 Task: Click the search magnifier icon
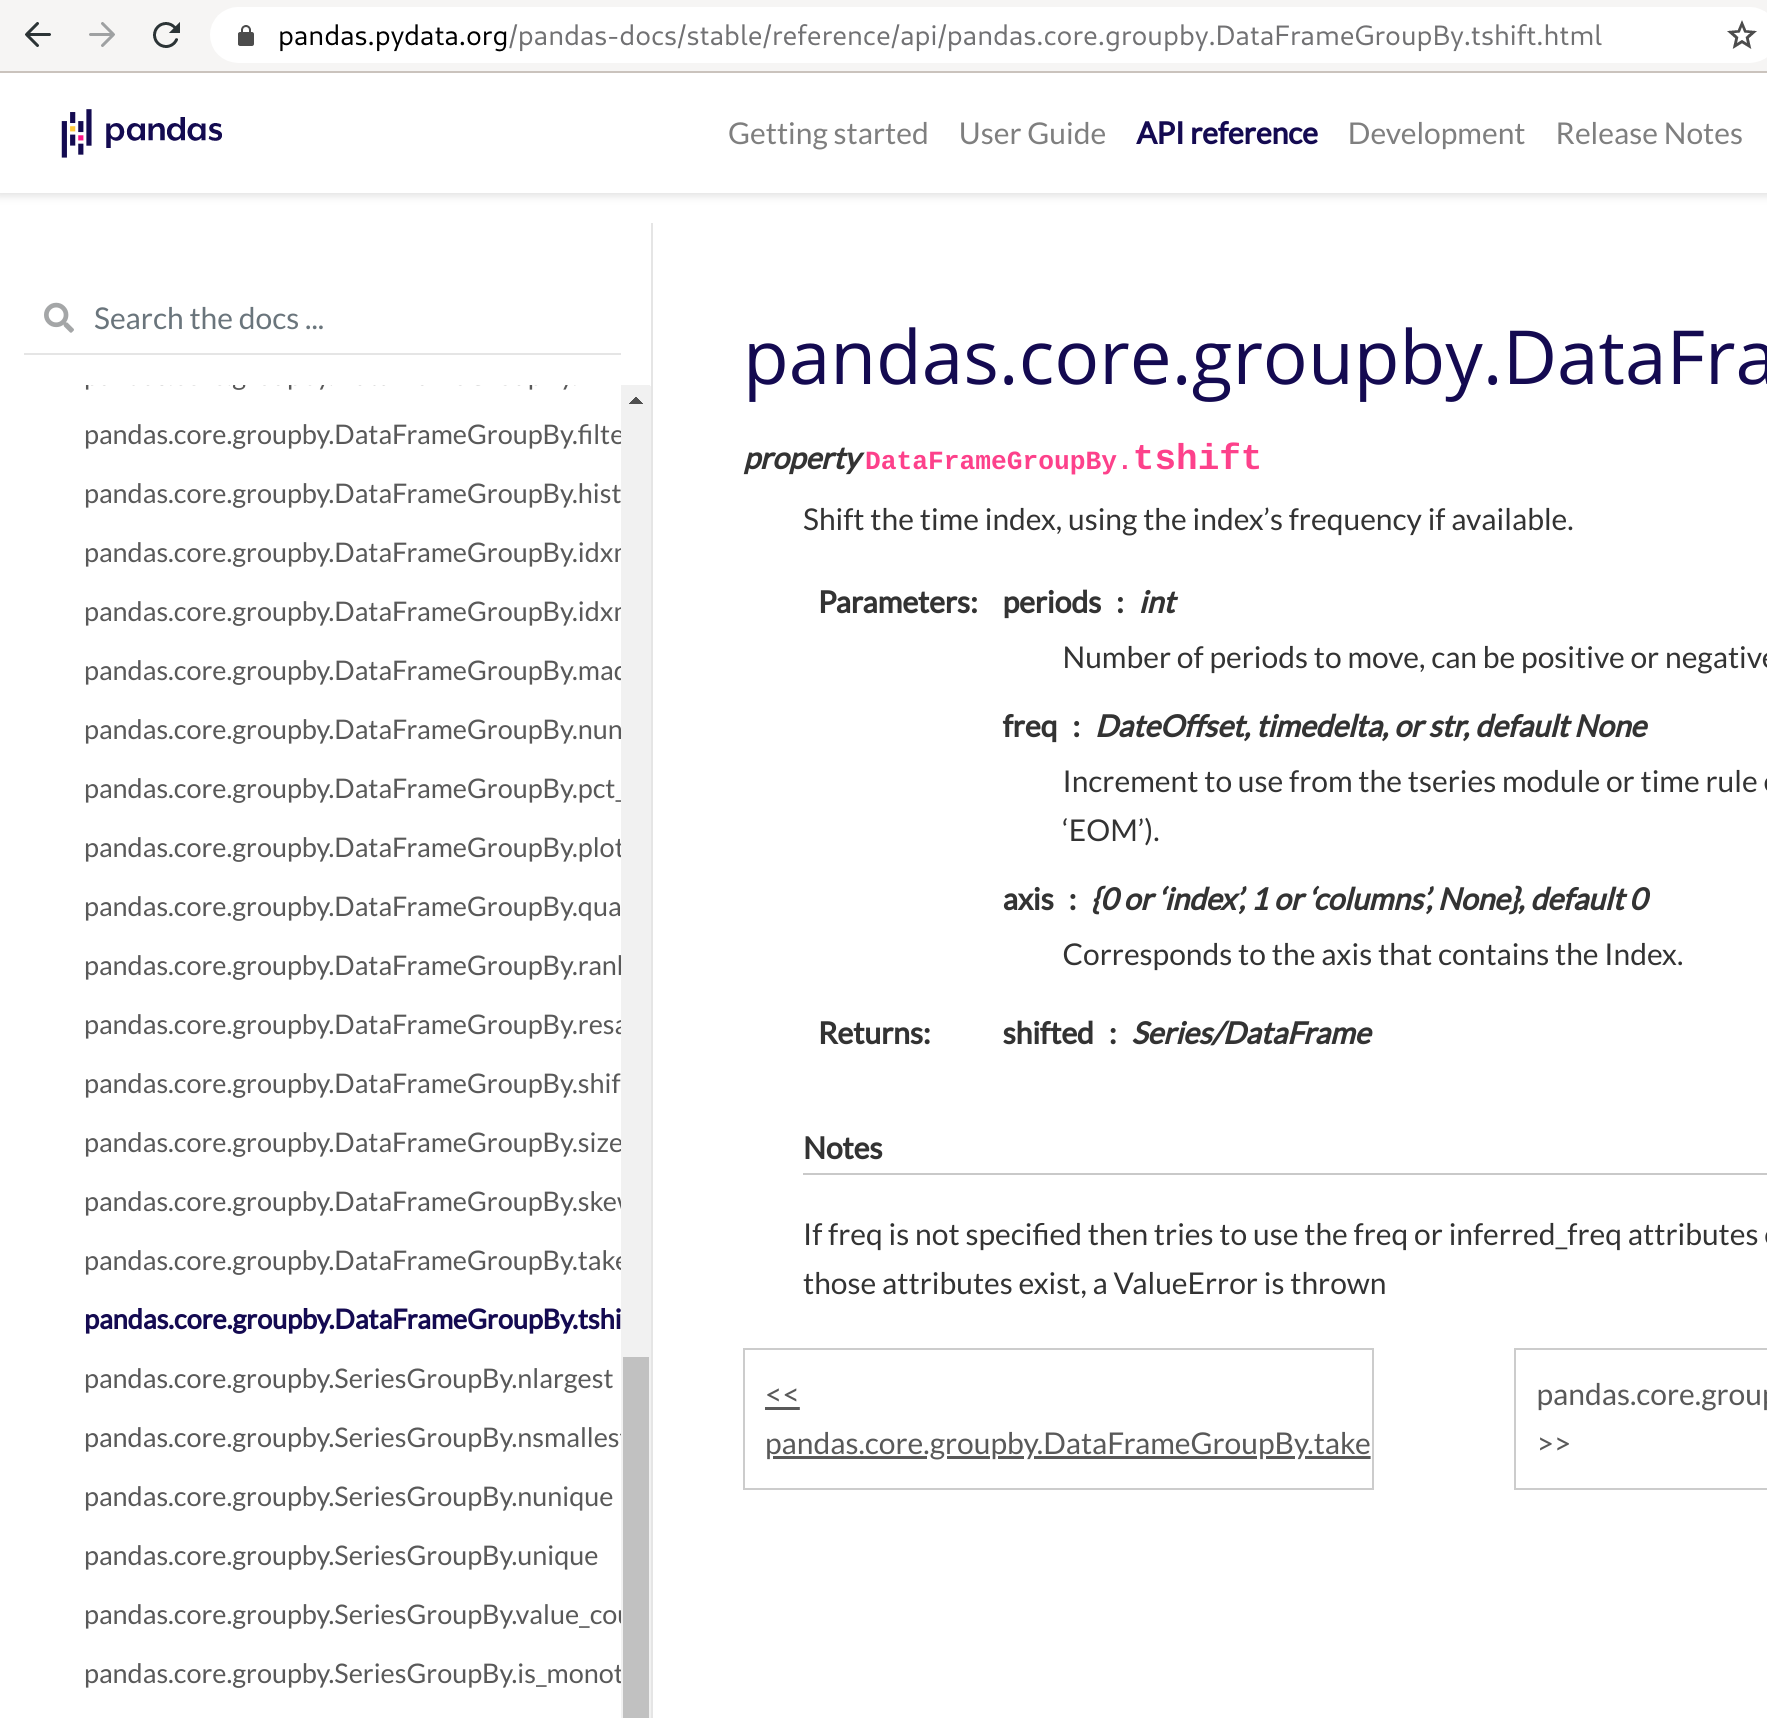(x=58, y=317)
